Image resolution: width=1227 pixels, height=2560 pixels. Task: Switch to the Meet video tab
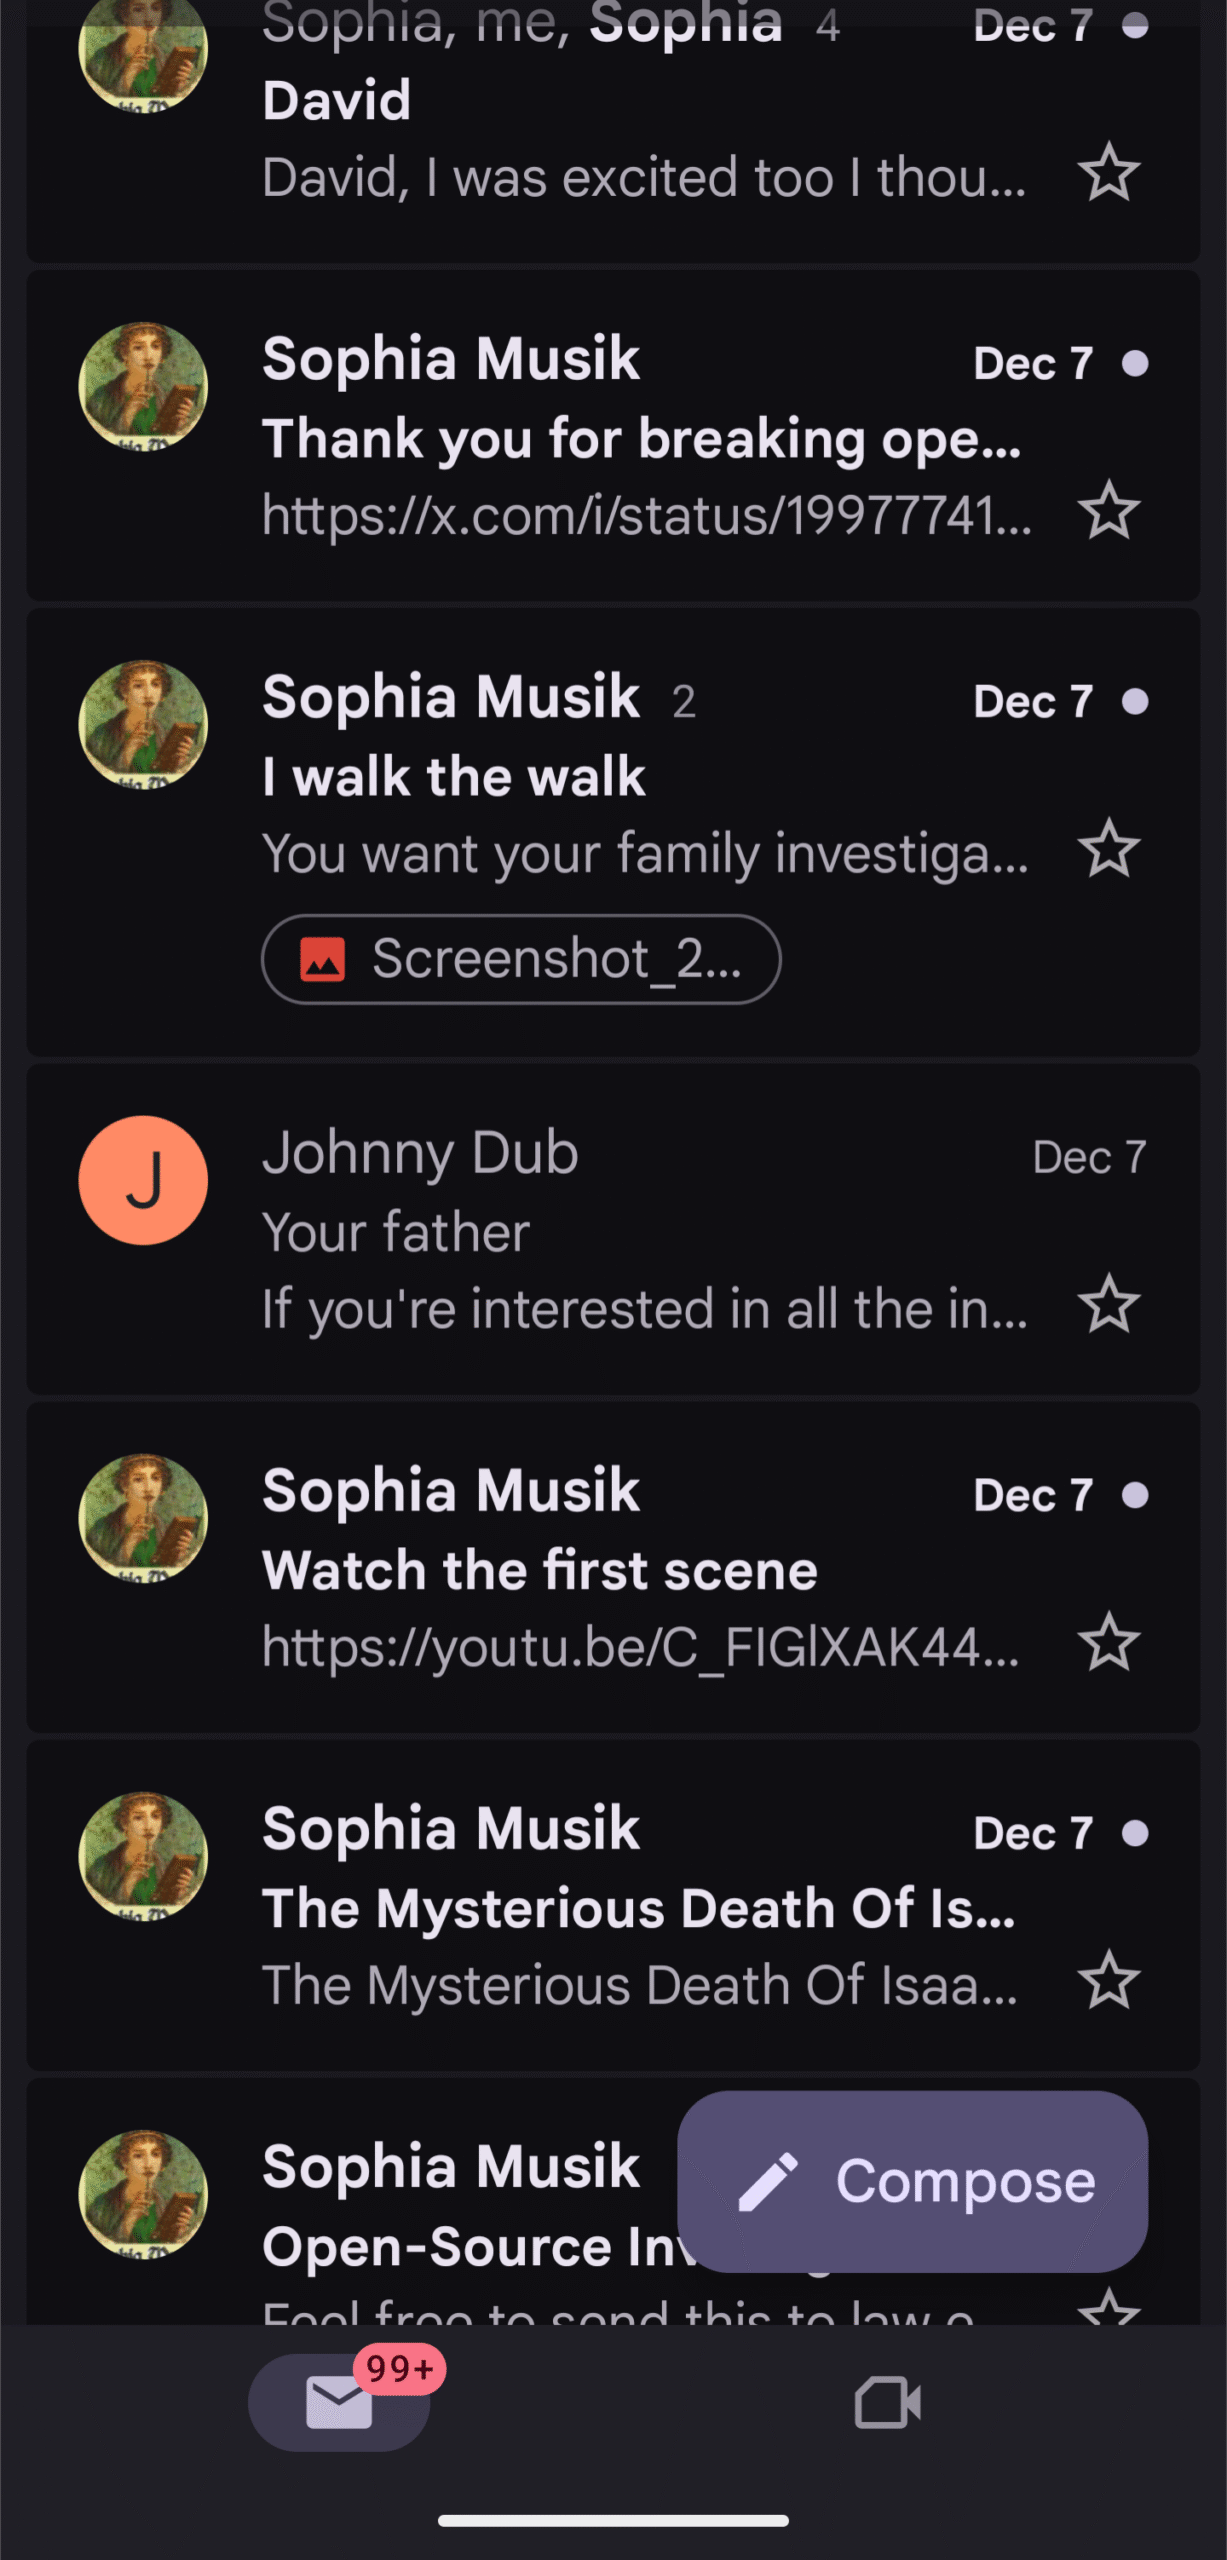(x=887, y=2402)
